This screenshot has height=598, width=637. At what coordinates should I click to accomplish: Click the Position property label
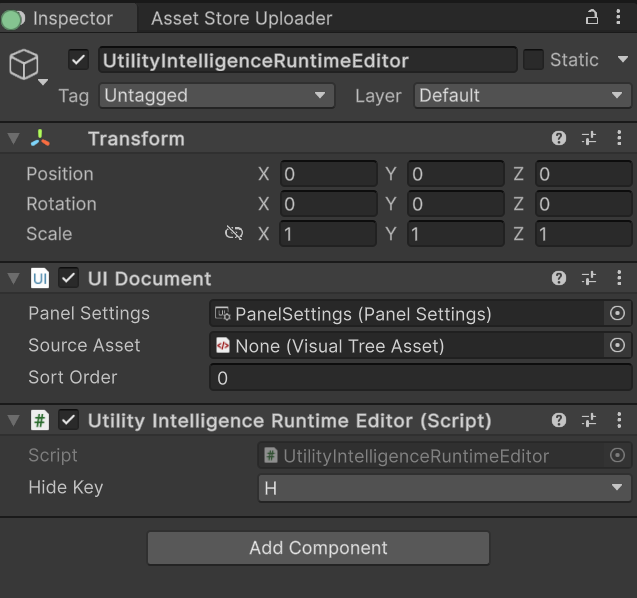pyautogui.click(x=60, y=174)
